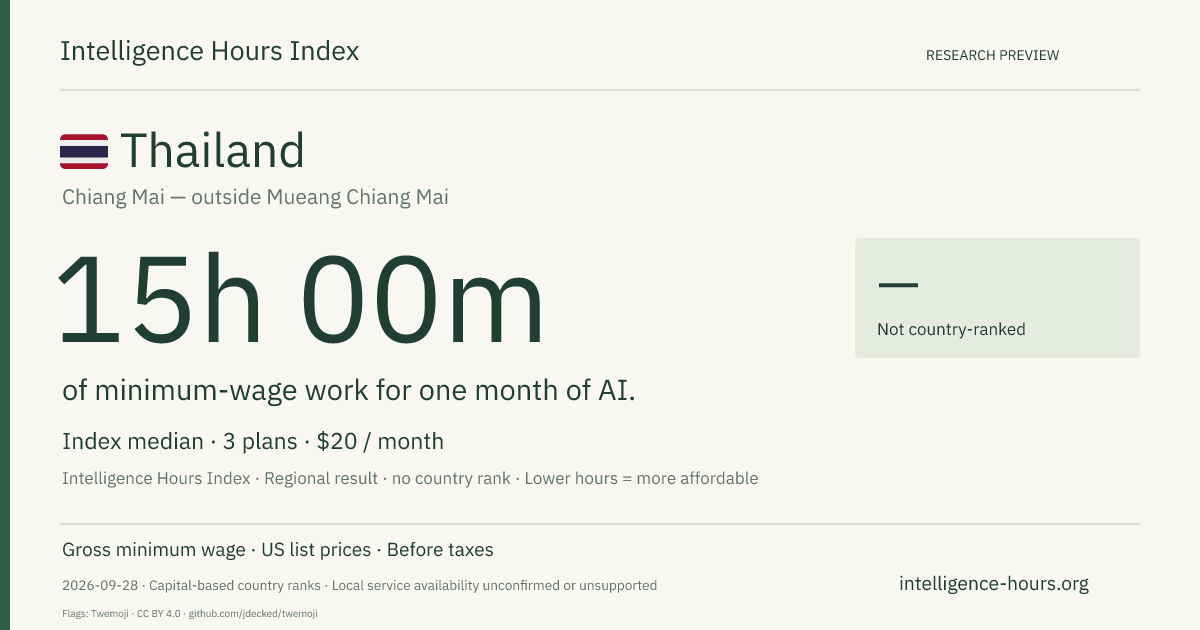Select the Index median 3 plans line
Screen dimensions: 1200x630
pos(253,441)
